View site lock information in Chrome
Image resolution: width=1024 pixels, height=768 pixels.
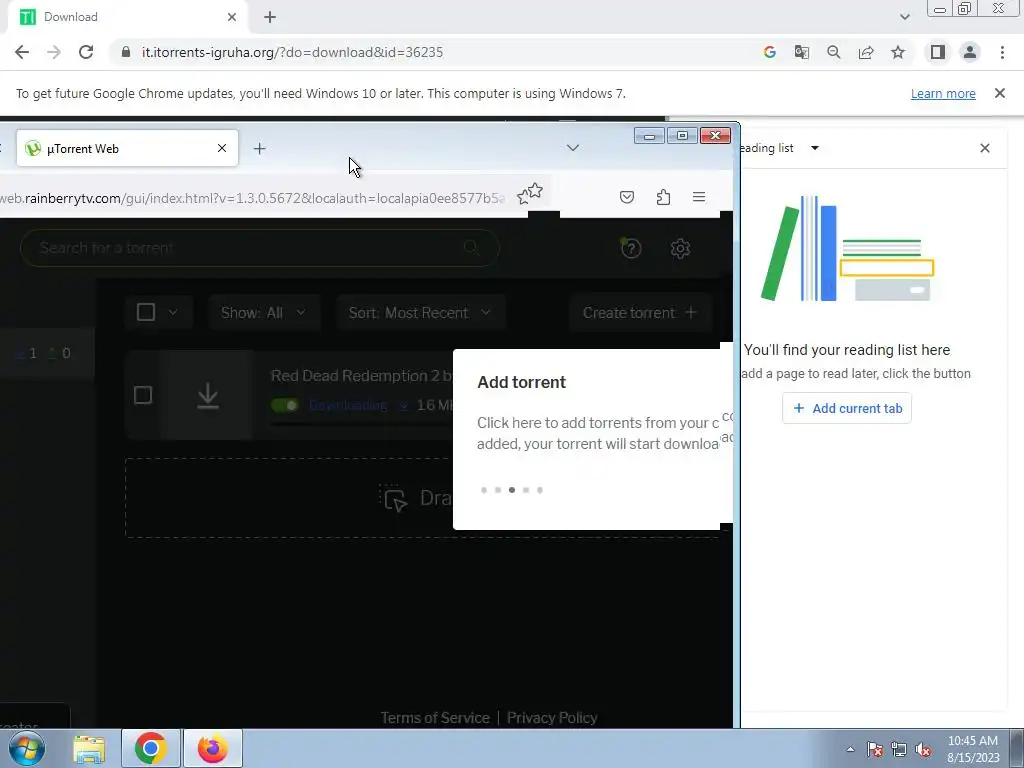pyautogui.click(x=126, y=52)
